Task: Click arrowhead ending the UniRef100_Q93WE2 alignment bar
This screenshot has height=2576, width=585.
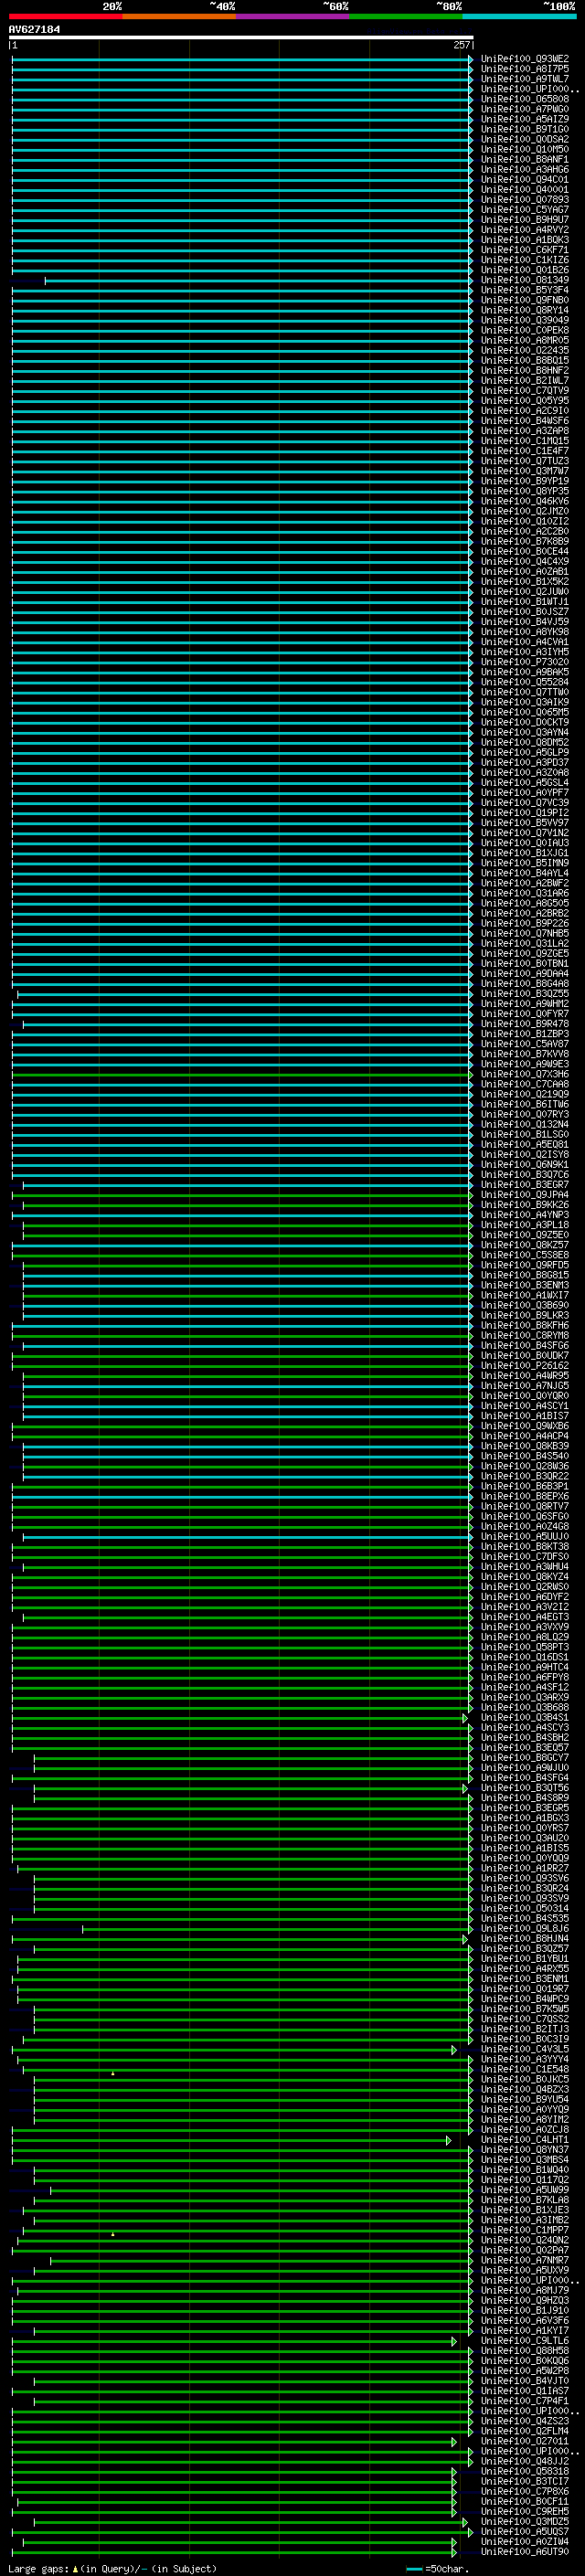Action: coord(470,59)
